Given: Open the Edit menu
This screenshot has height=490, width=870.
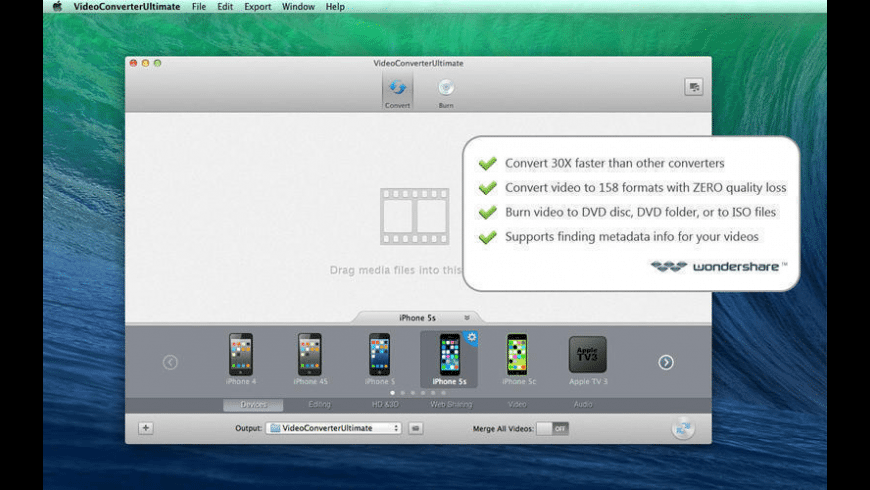Looking at the screenshot, I should (x=225, y=7).
